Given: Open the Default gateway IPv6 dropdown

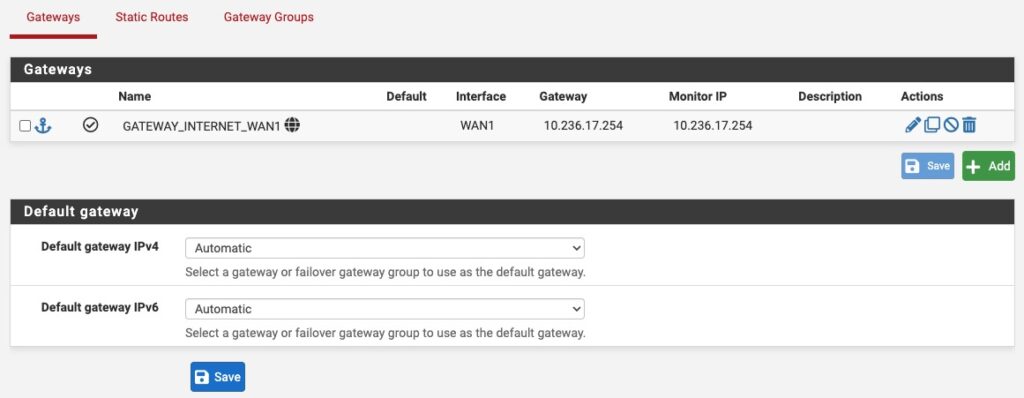Looking at the screenshot, I should pos(385,309).
